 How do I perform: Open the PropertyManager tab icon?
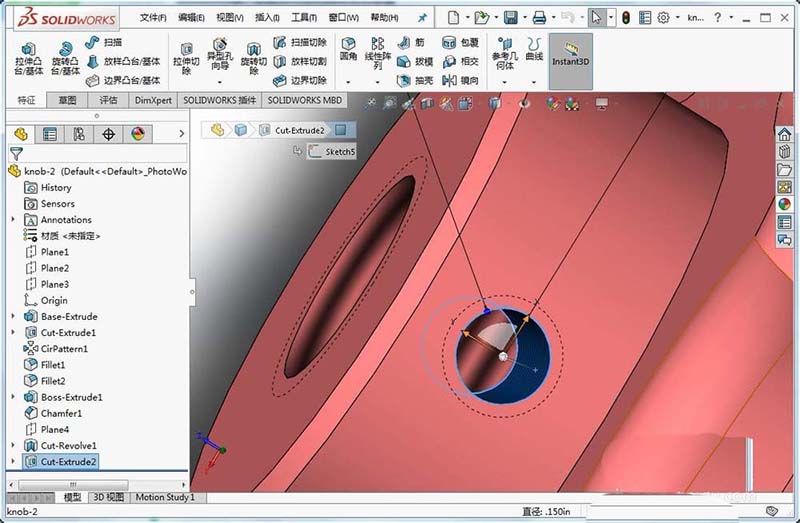[x=49, y=134]
